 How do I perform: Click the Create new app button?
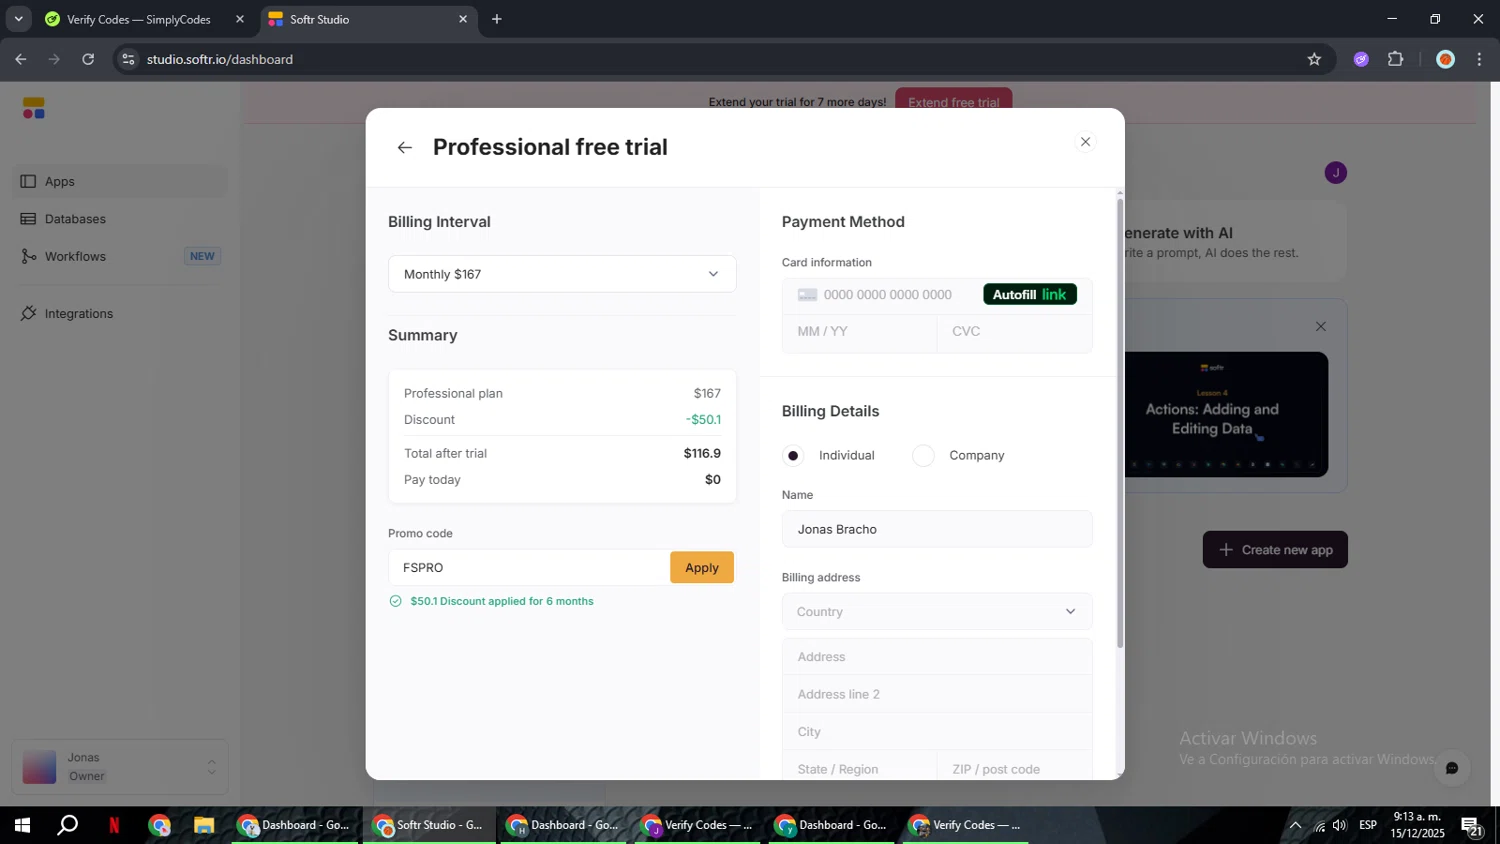tap(1275, 550)
